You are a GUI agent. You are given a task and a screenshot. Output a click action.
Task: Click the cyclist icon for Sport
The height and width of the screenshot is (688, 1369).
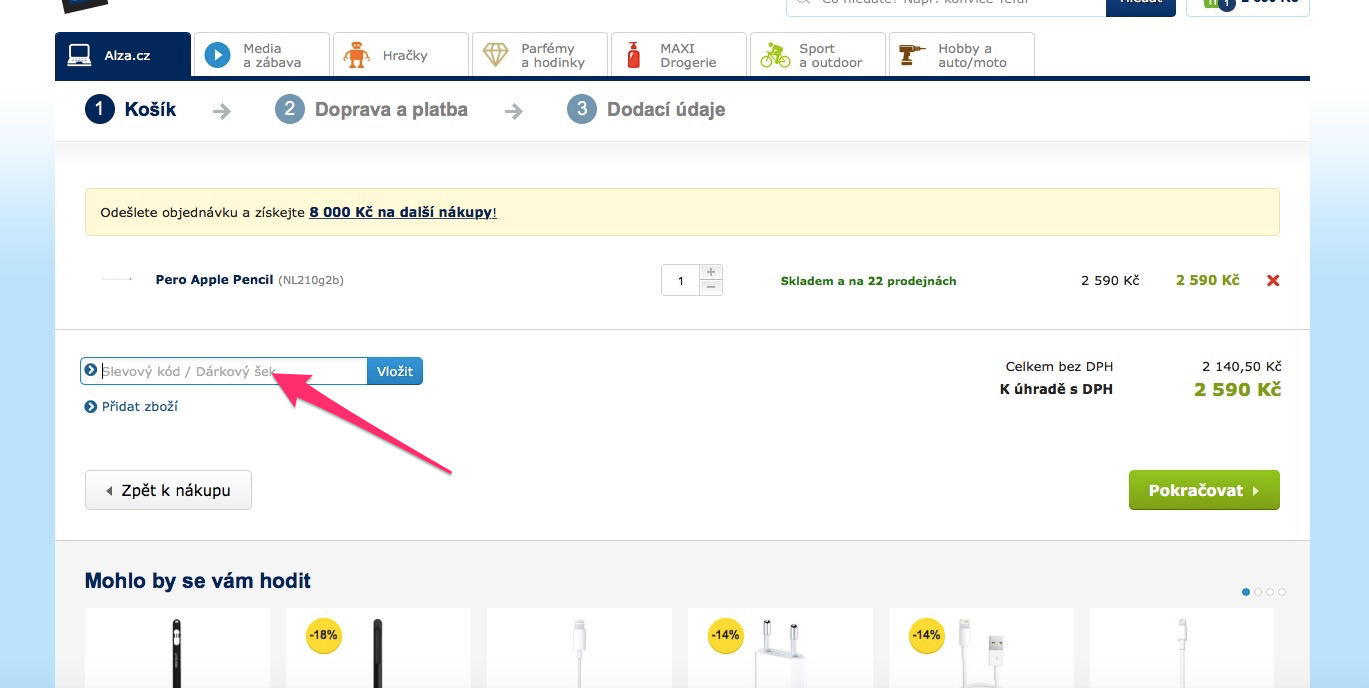[775, 55]
